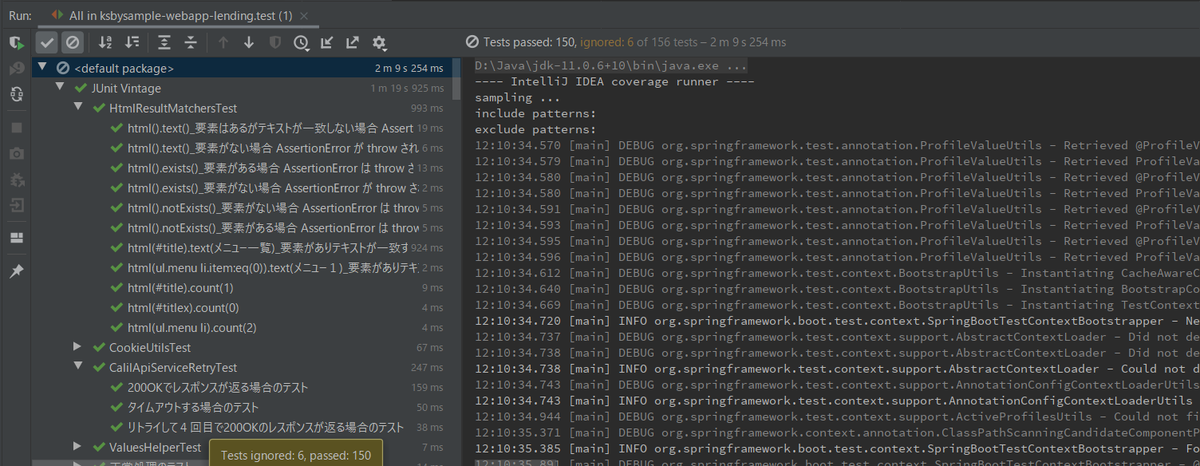Click green check icon beside CookieUtilsTest
This screenshot has height=466, width=1200.
click(99, 347)
